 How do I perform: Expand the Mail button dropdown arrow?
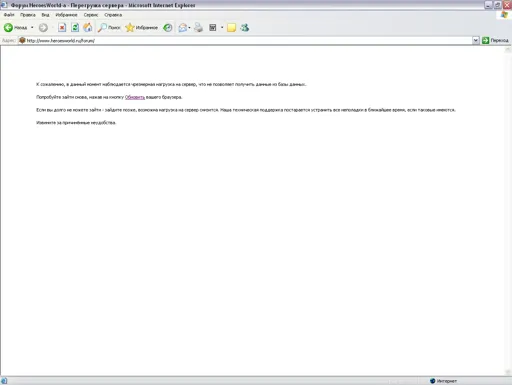(x=189, y=28)
